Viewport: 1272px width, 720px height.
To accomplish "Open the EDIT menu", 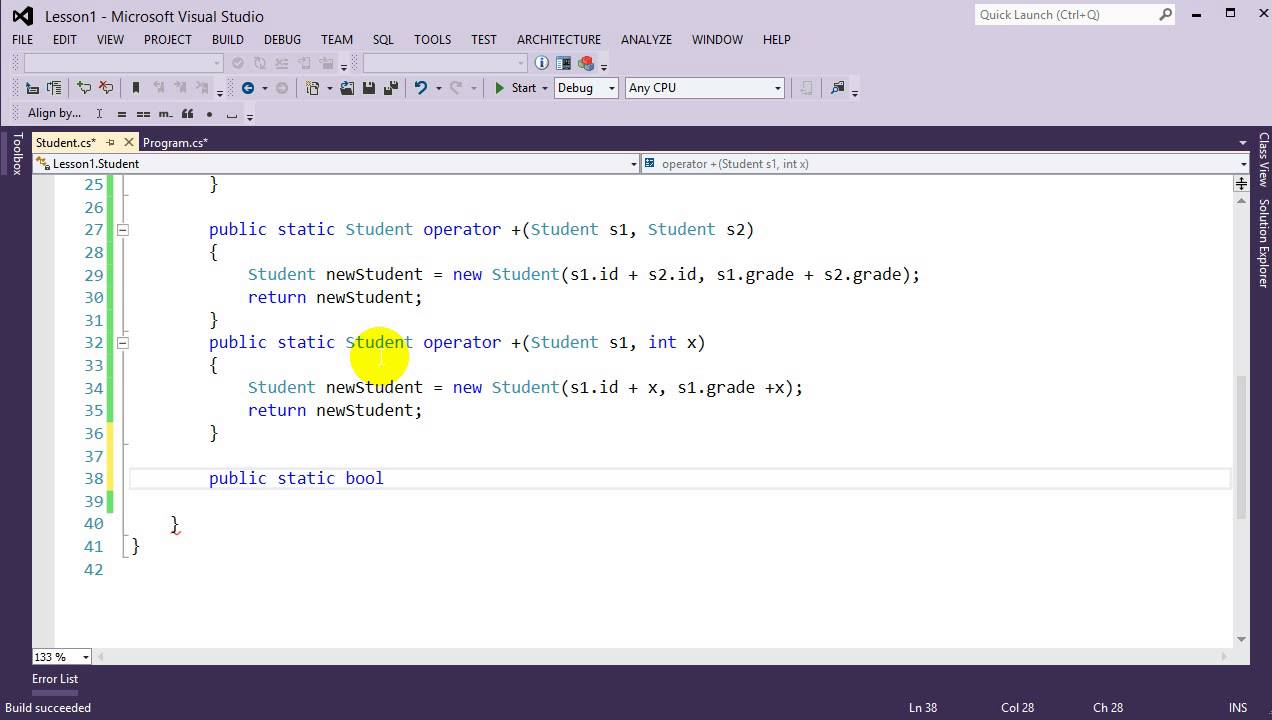I will 64,39.
